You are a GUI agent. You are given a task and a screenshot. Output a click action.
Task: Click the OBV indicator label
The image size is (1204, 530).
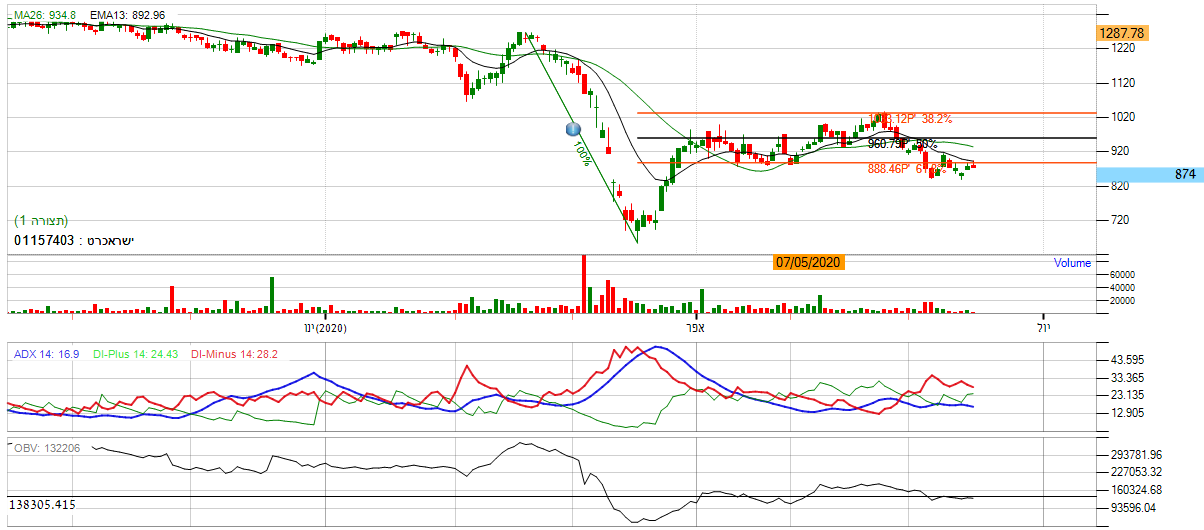point(46,447)
